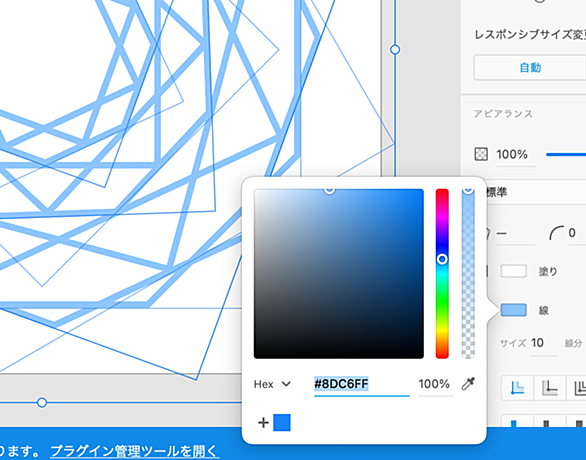The height and width of the screenshot is (460, 586).
Task: Click the circular handle on the vertical canvas guide
Action: coord(395,49)
